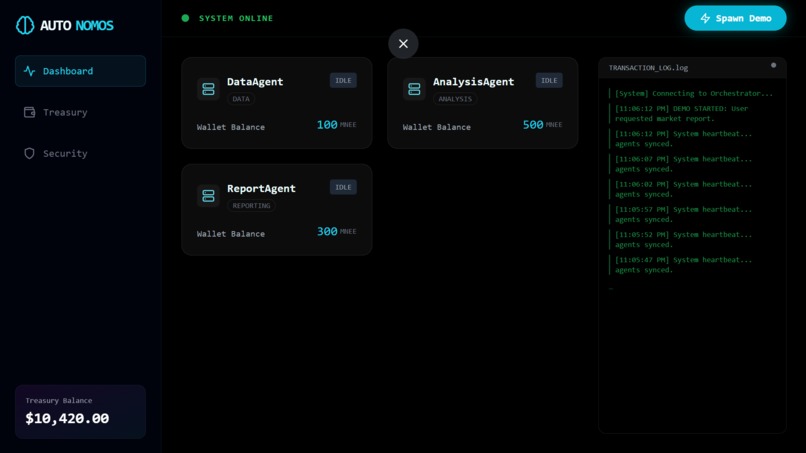
Task: Open the Dashboard menu item
Action: 80,71
